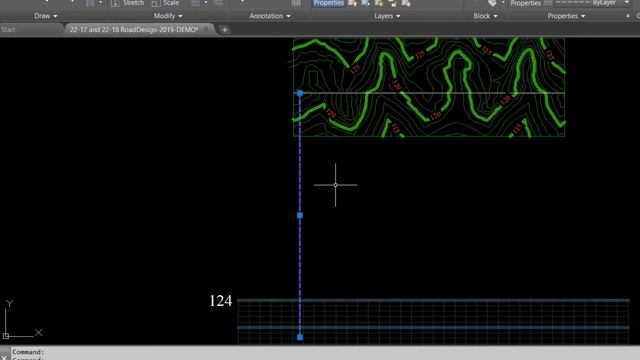The height and width of the screenshot is (360, 640).
Task: Click the command line input field
Action: pos(325,353)
